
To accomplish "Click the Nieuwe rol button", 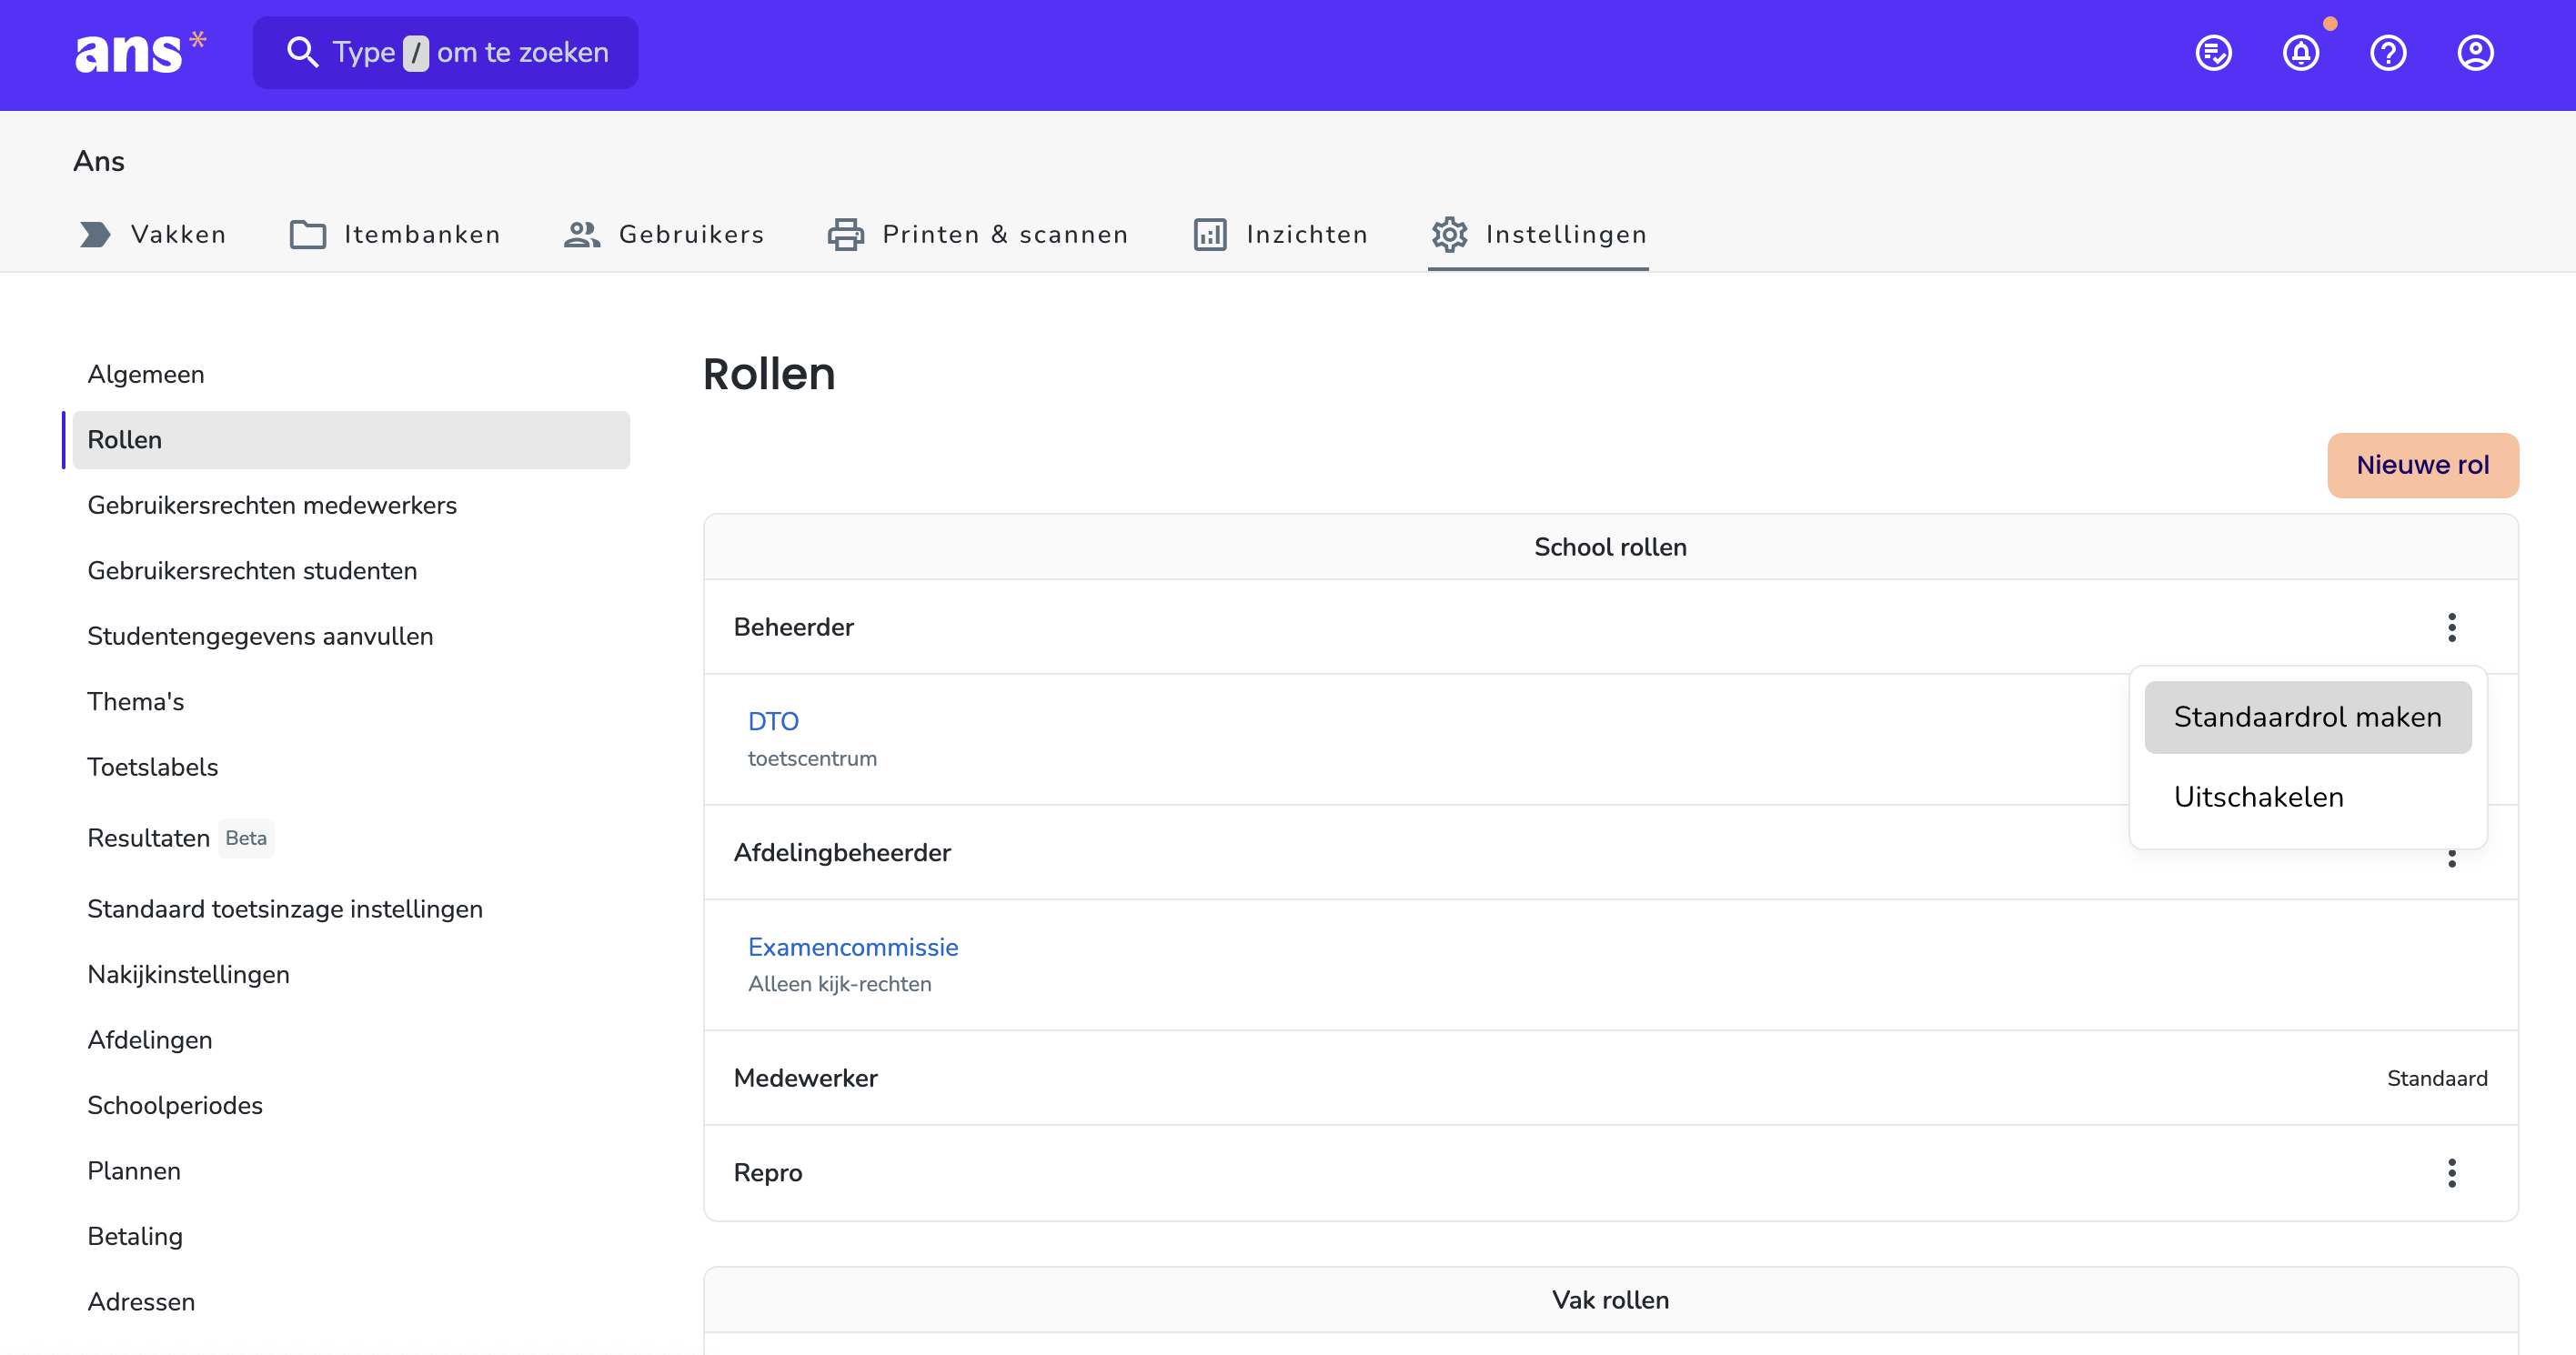I will tap(2422, 465).
